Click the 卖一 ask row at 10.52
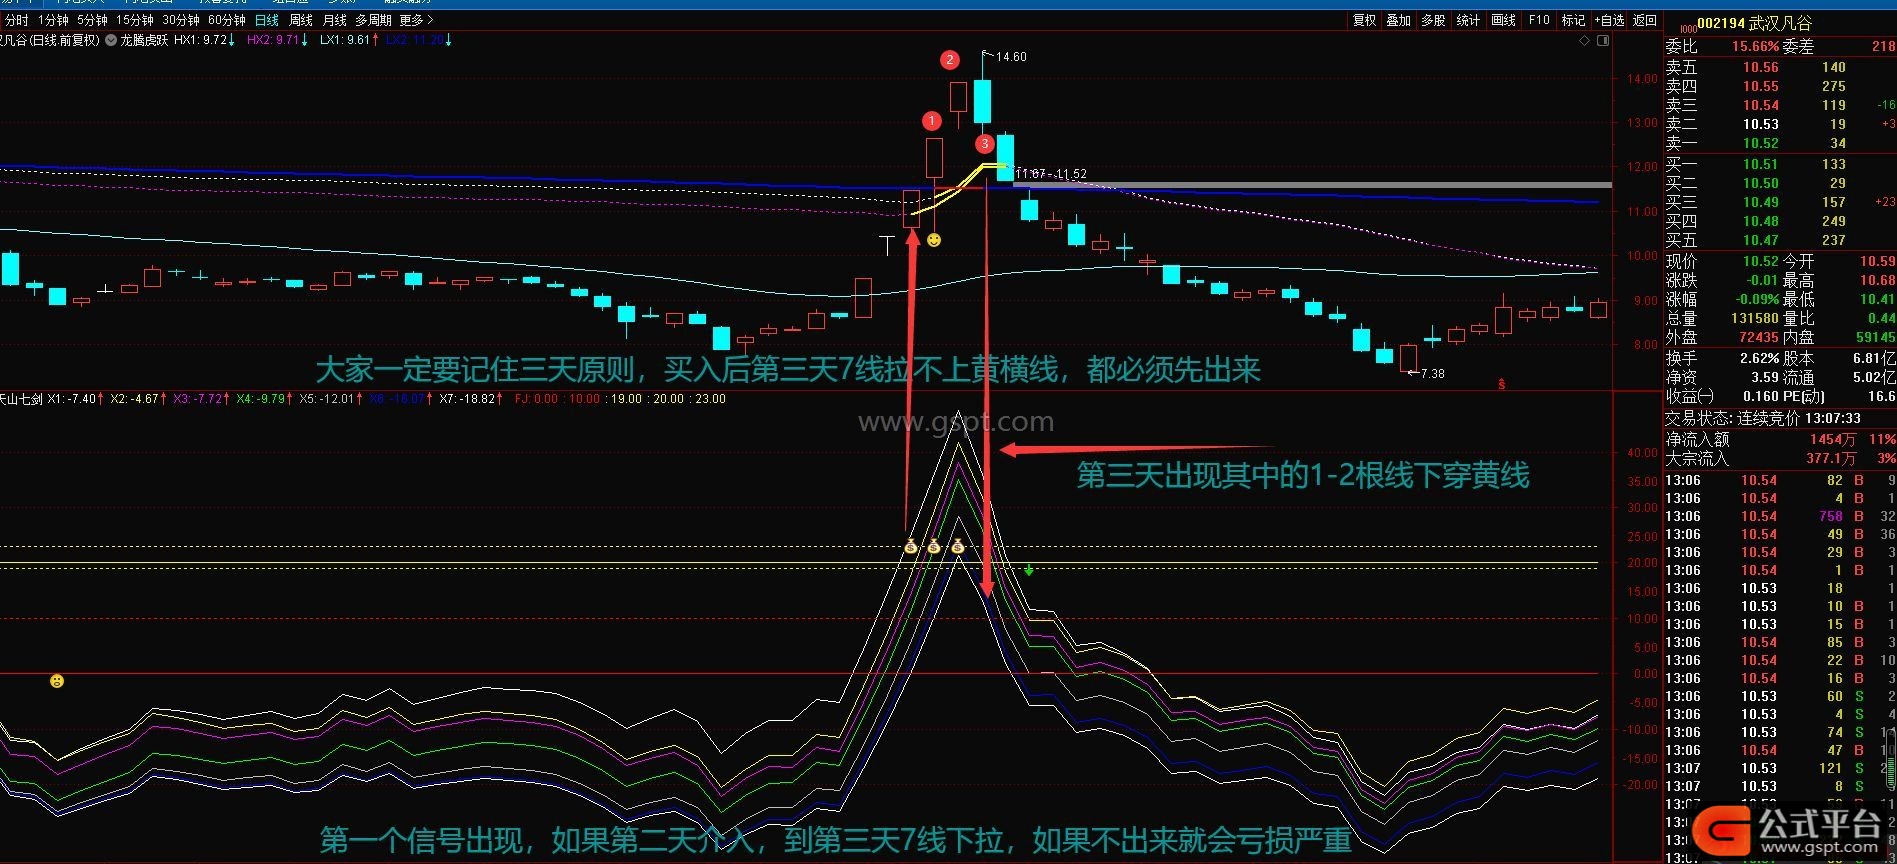Viewport: 1897px width, 864px height. tap(1780, 143)
